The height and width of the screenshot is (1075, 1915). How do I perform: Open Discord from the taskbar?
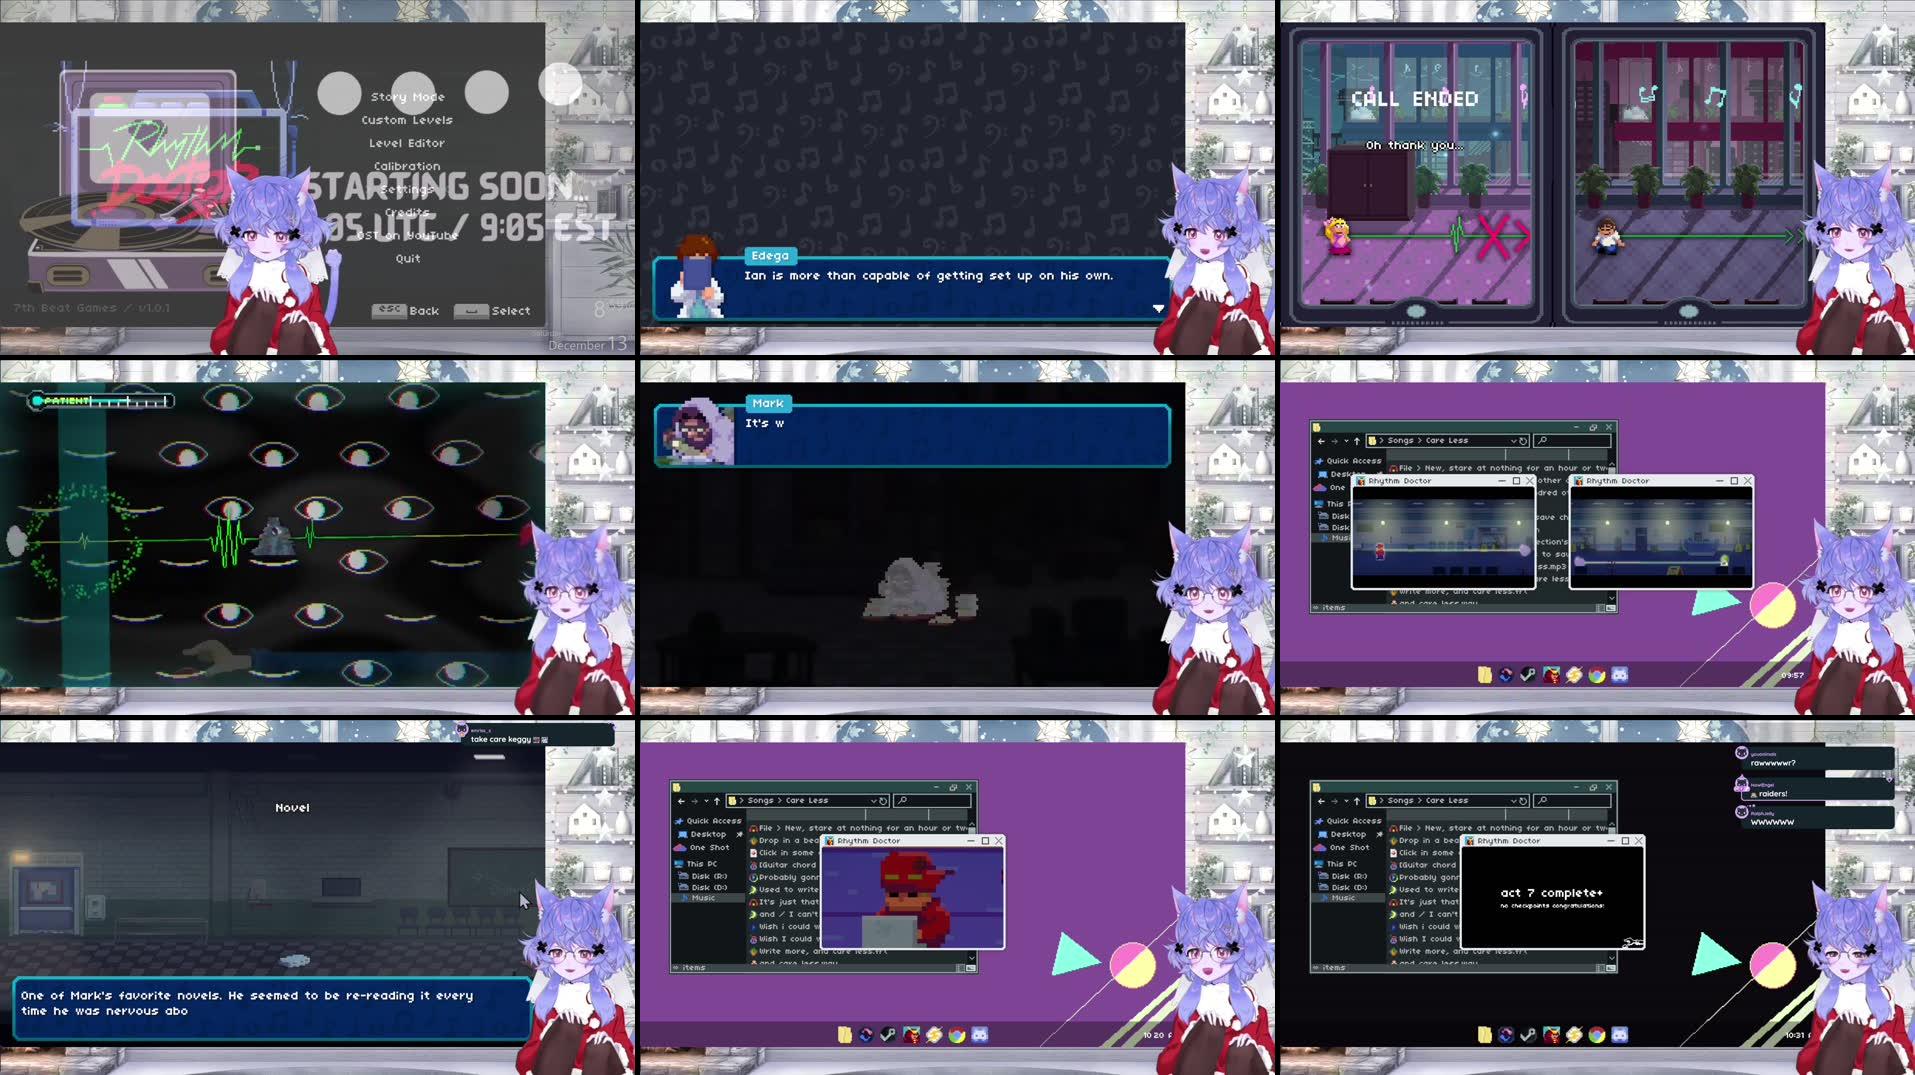tap(1620, 675)
